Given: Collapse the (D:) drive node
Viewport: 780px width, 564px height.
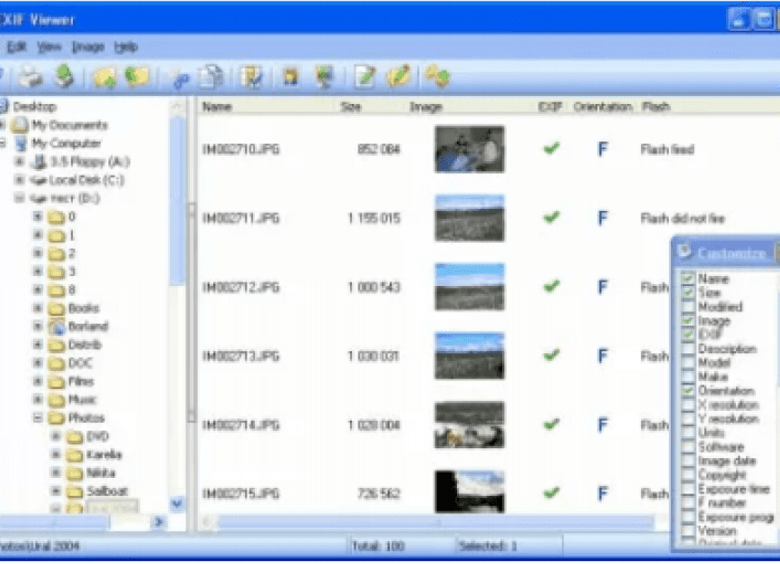Looking at the screenshot, I should pyautogui.click(x=19, y=198).
